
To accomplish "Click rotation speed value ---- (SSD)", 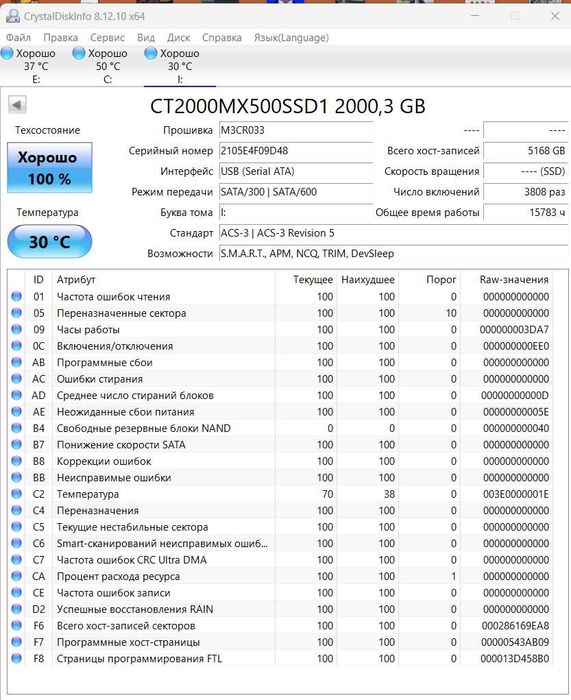I will [x=525, y=171].
